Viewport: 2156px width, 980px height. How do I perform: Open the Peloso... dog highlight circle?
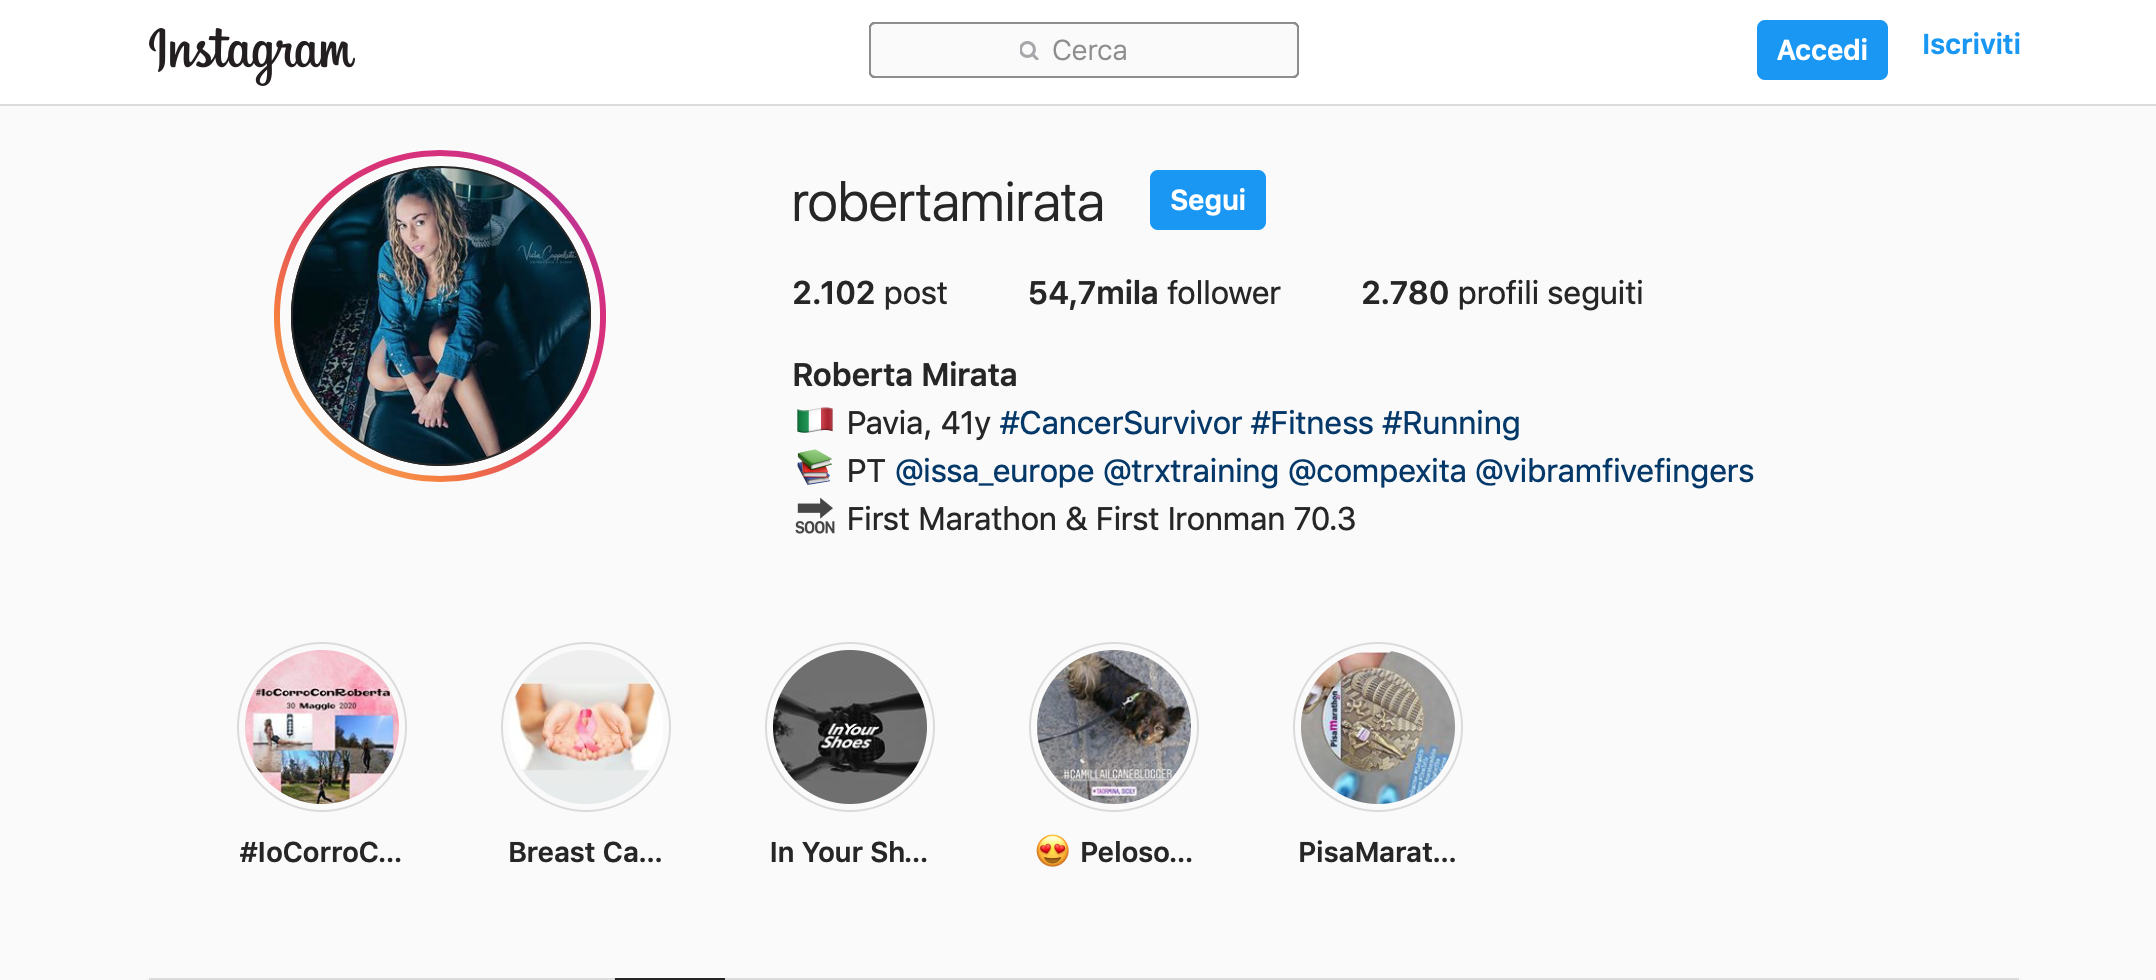coord(1114,727)
